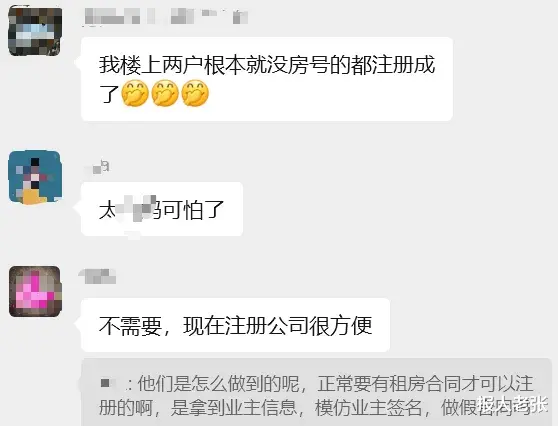Image resolution: width=558 pixels, height=426 pixels.
Task: Select the 太…可怕了 message bubble
Action: [162, 209]
